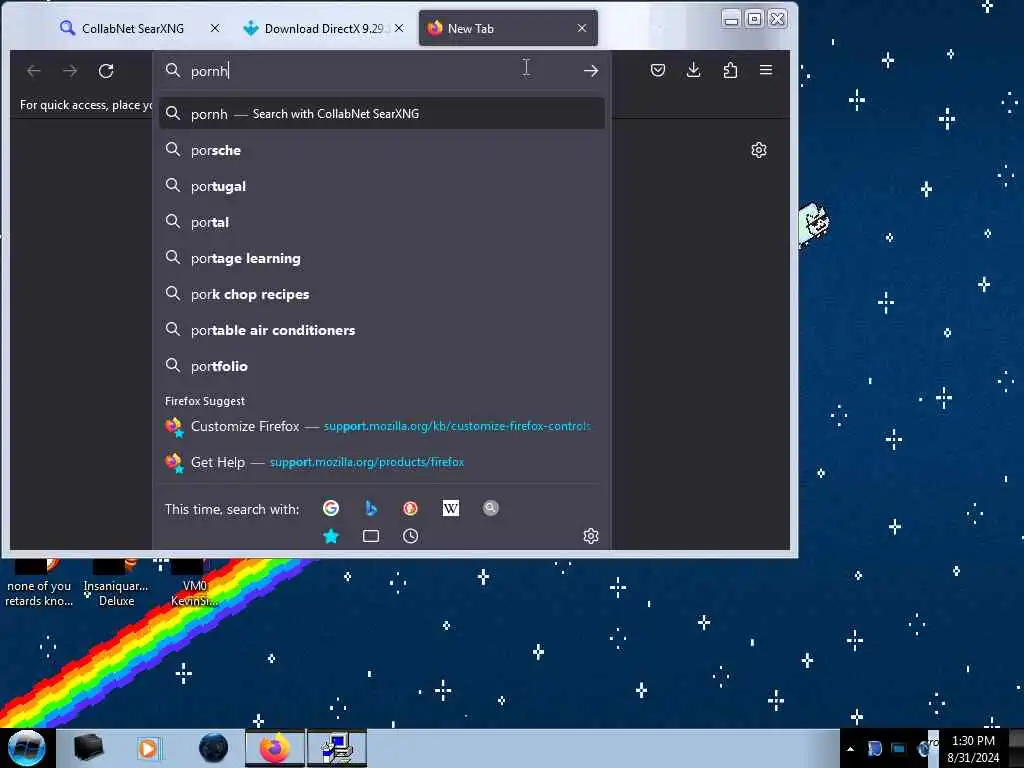
Task: Open new tab page settings gear
Action: click(758, 150)
